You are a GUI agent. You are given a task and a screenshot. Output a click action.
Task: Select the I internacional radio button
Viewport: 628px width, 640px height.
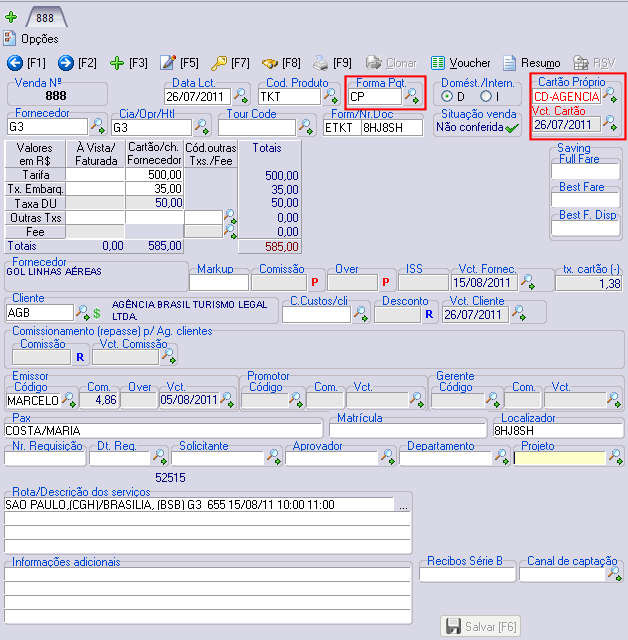click(x=486, y=96)
